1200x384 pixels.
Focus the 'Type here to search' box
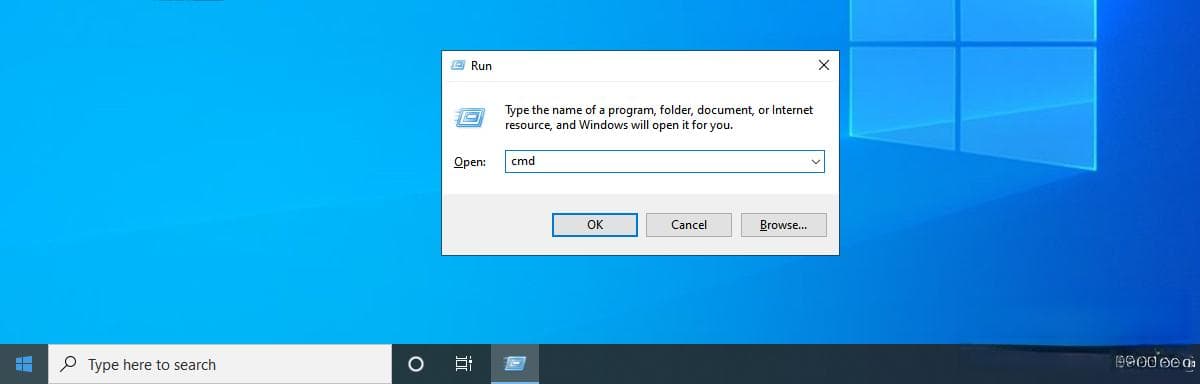220,364
